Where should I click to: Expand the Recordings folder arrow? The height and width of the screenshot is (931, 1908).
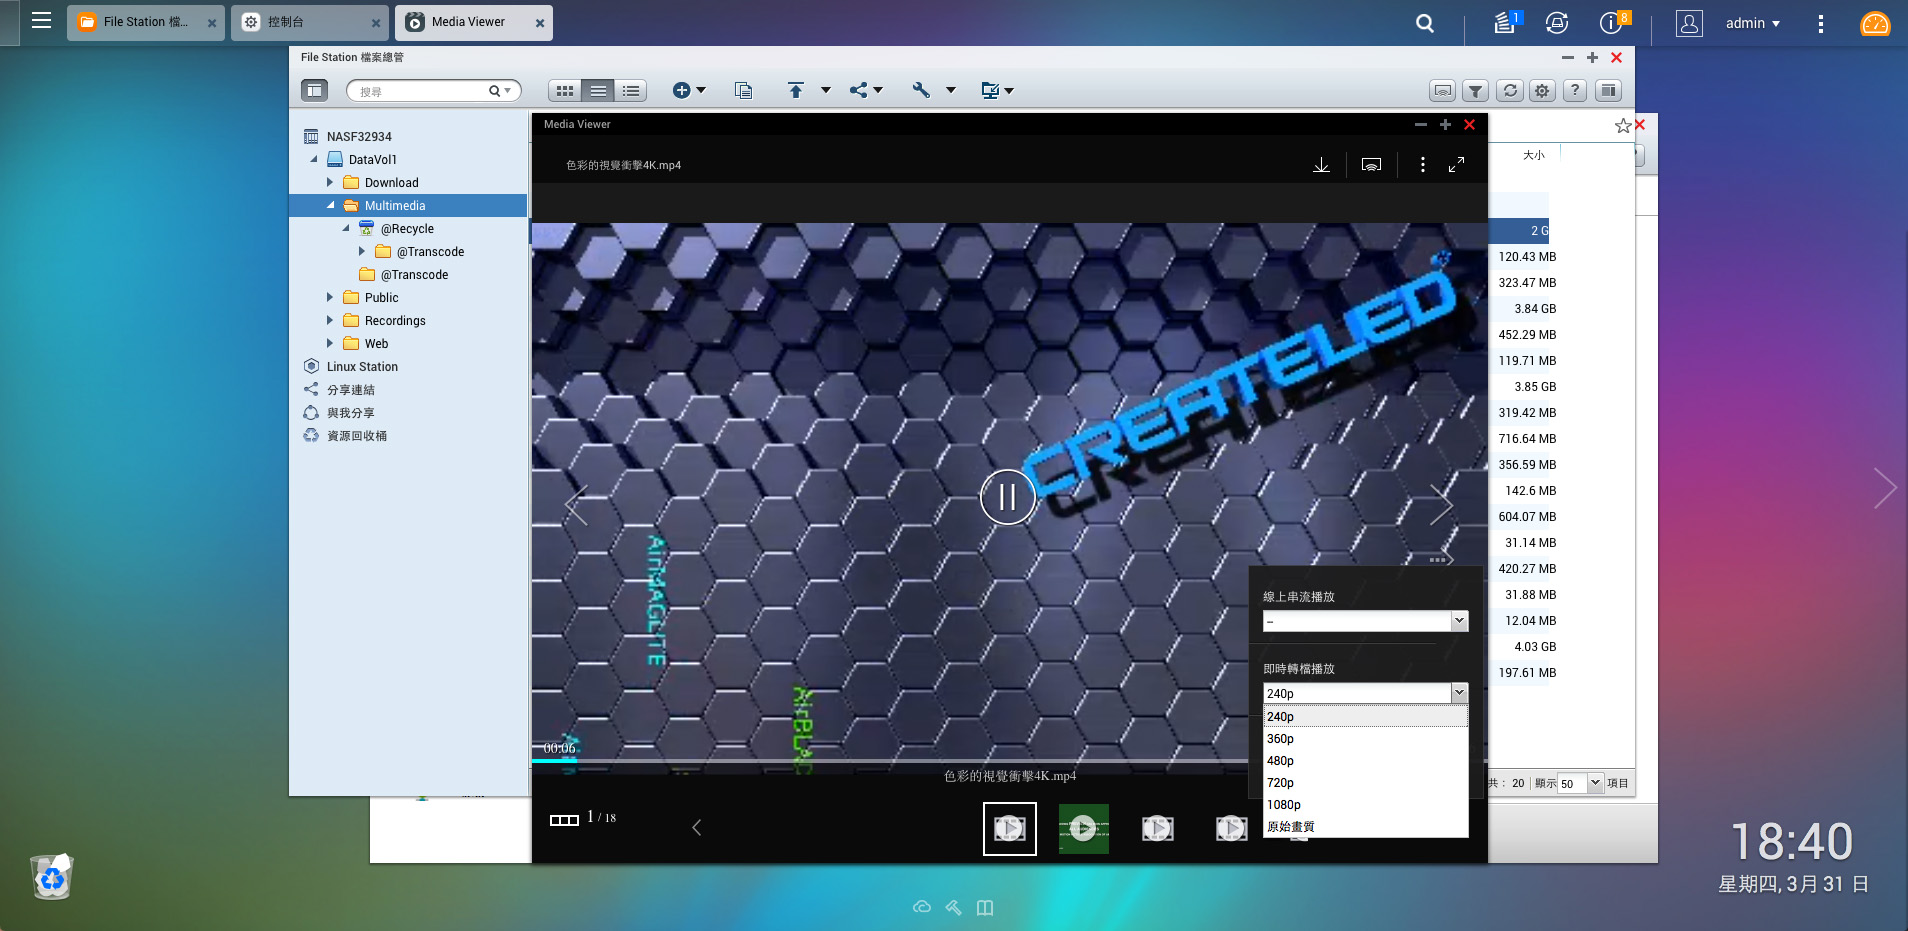(330, 321)
